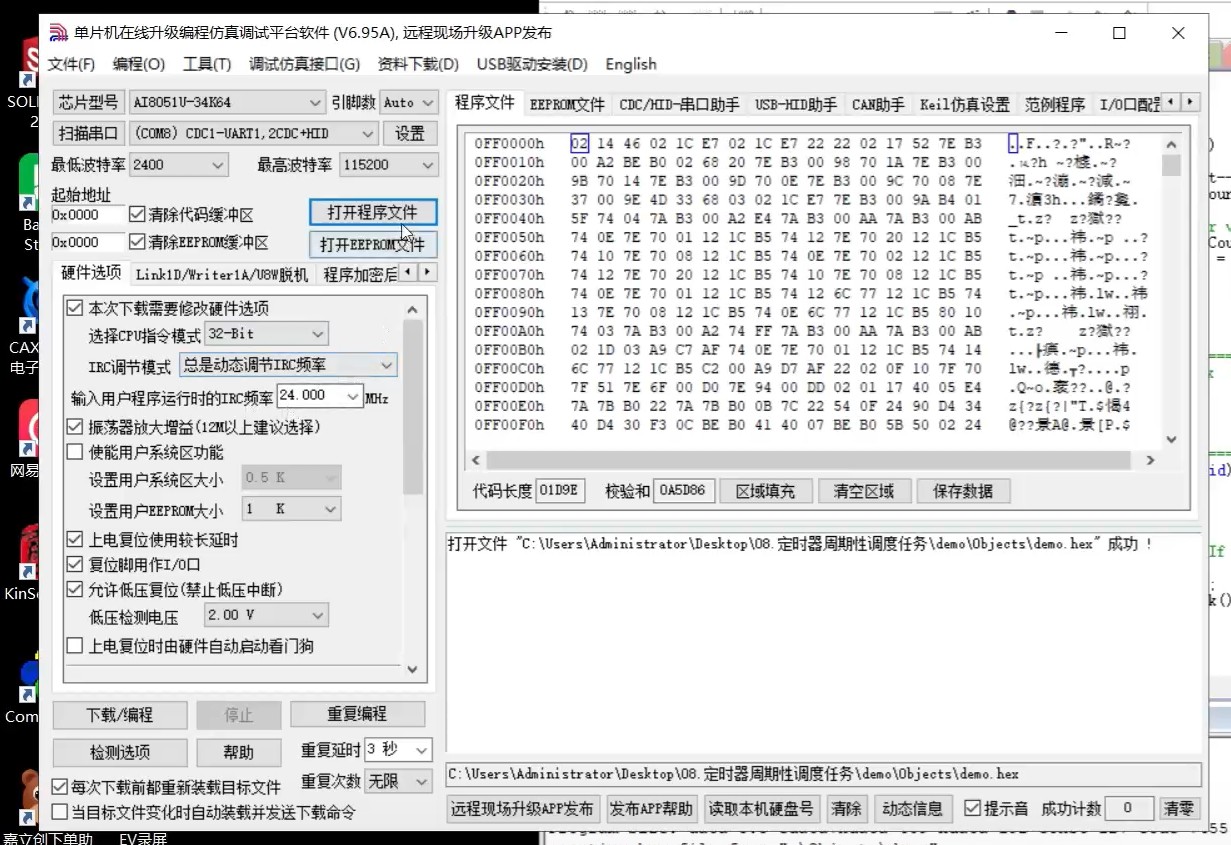Open the 编程(O) menu

[139, 64]
